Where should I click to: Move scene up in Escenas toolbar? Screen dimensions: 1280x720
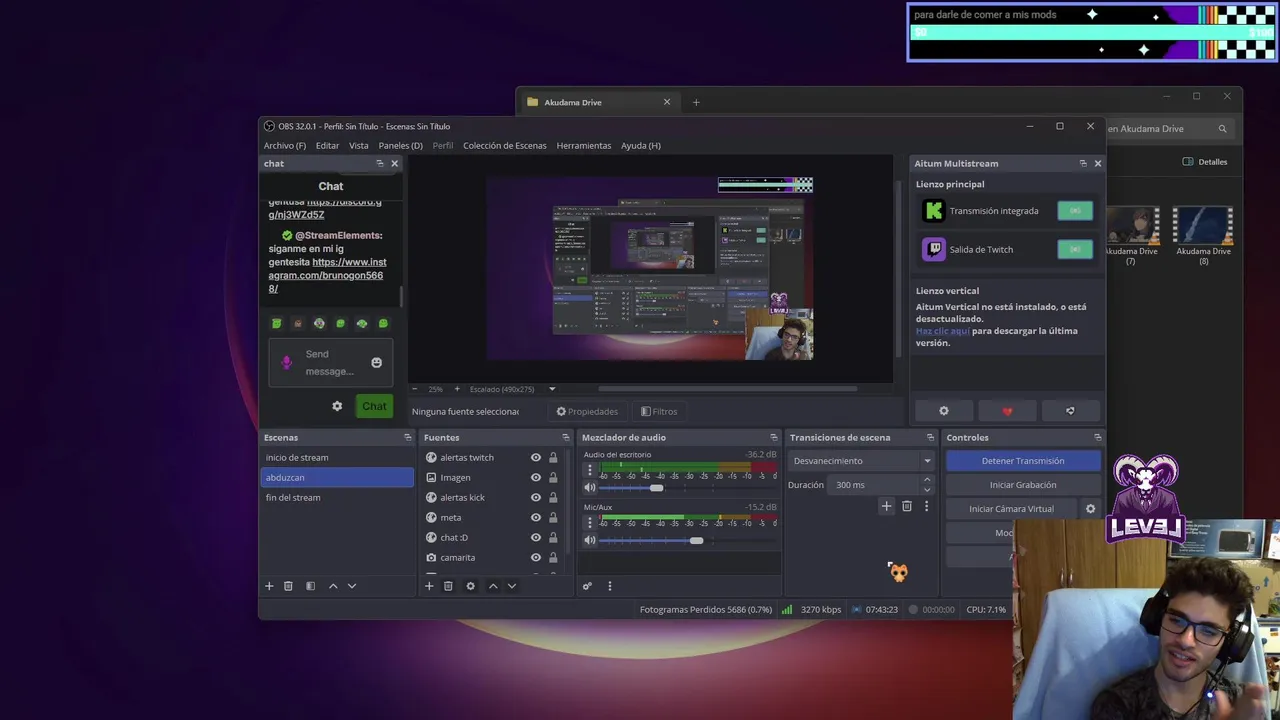(333, 586)
